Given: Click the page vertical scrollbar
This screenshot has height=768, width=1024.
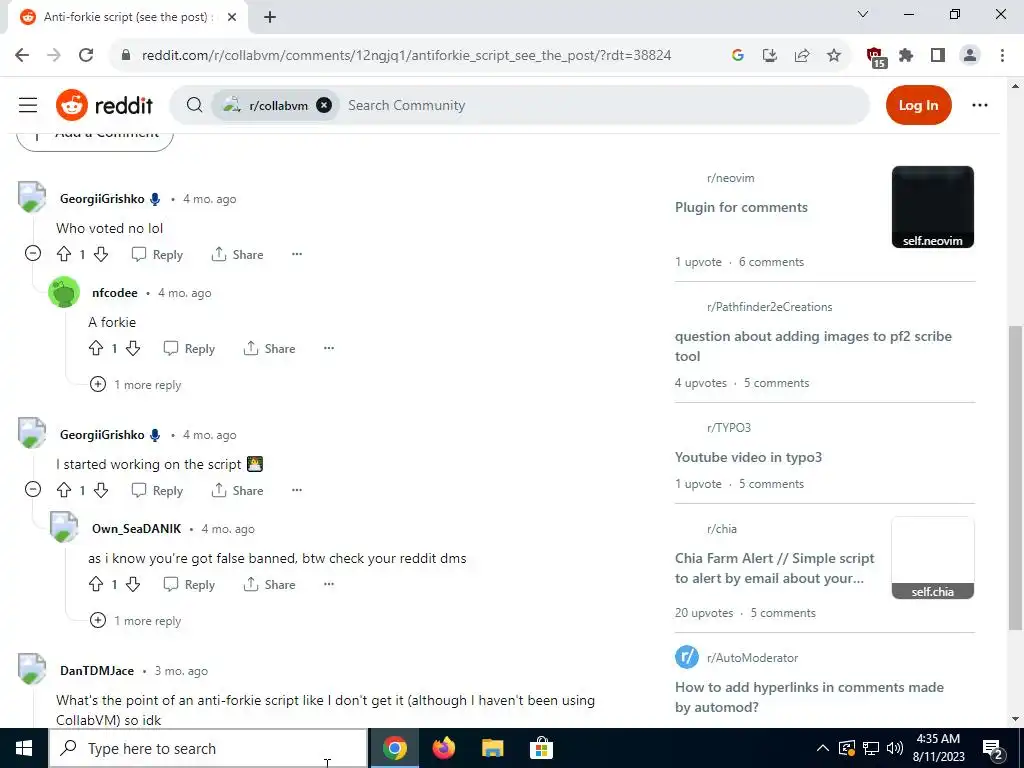Looking at the screenshot, I should (x=1016, y=477).
